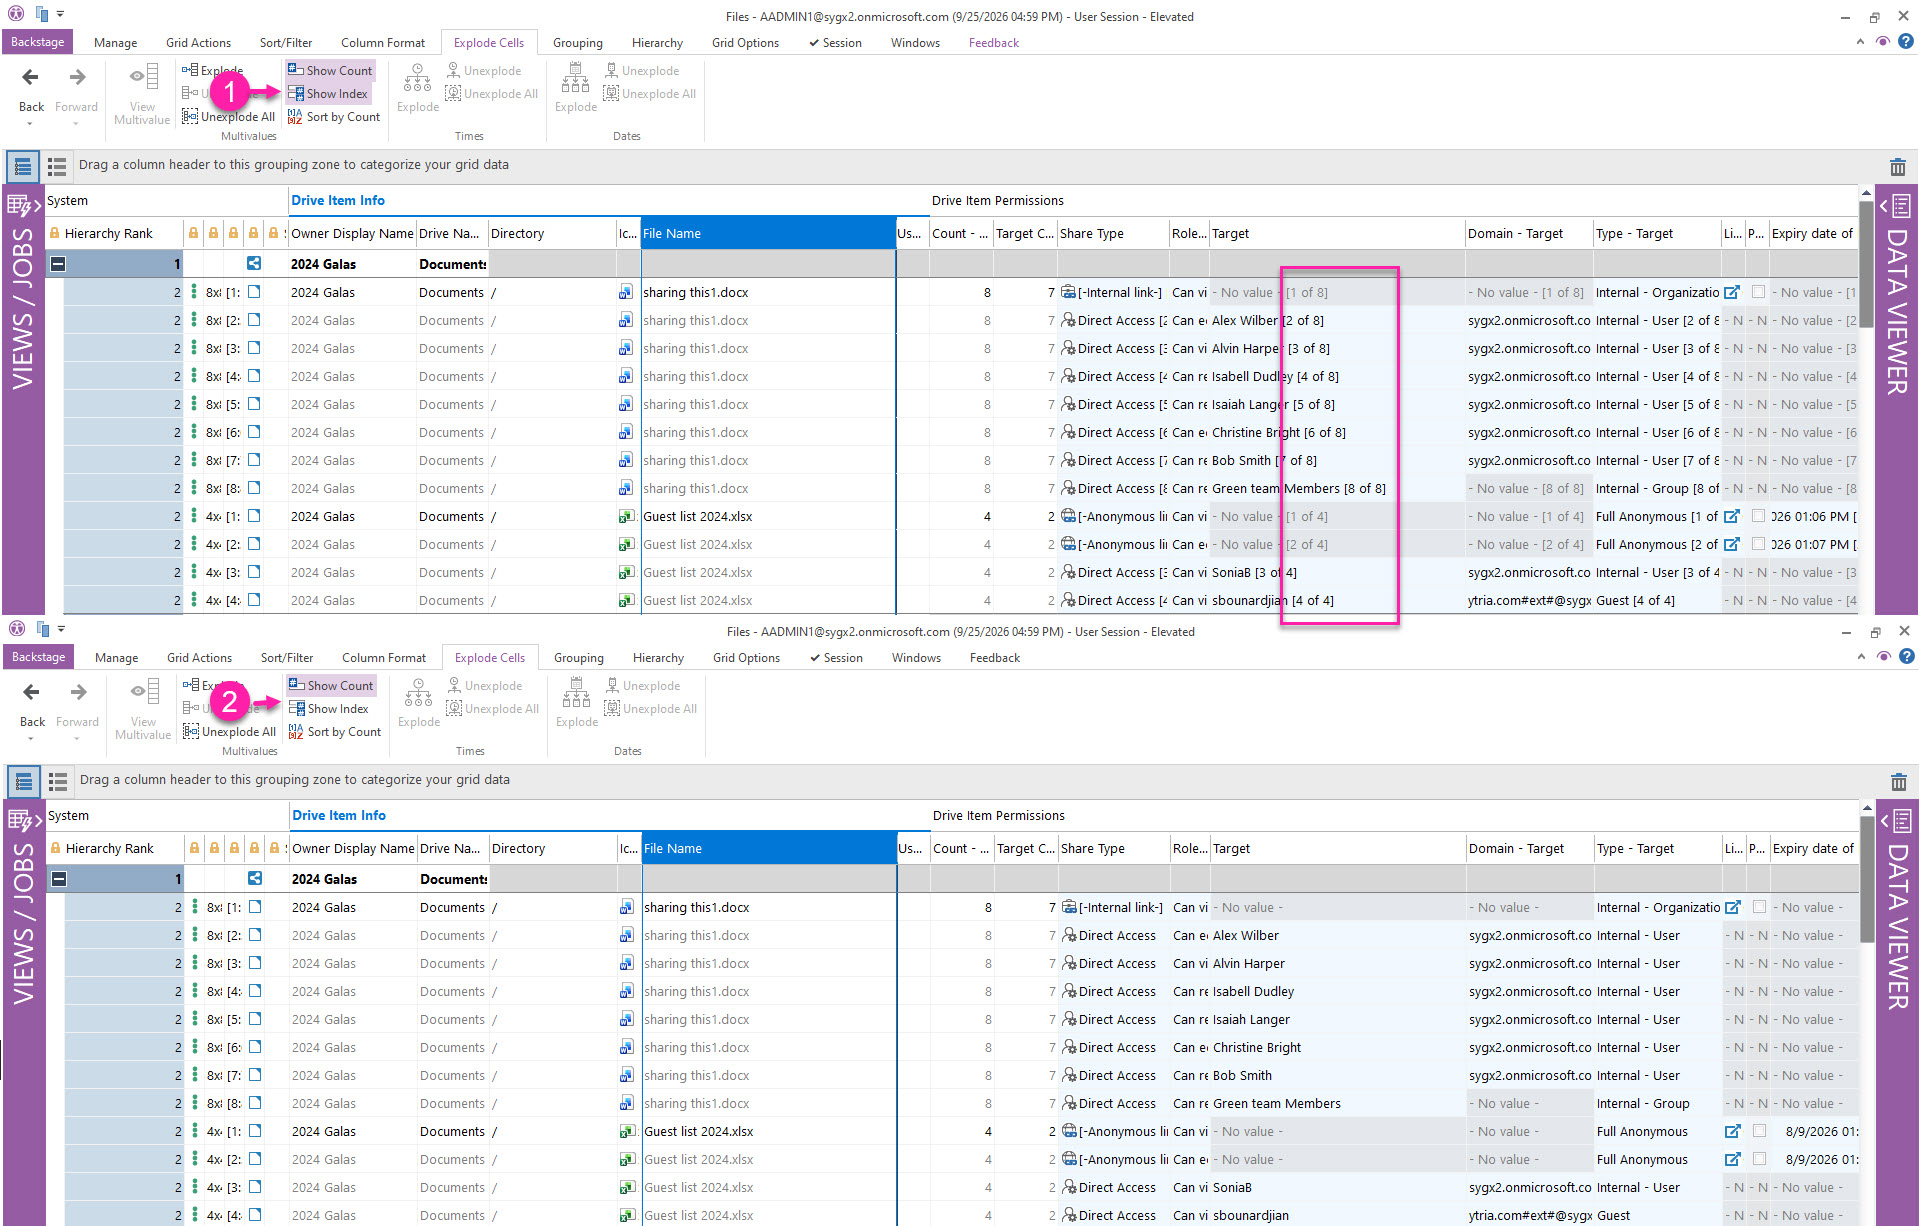
Task: Choose Unexplode under Times in bottom window
Action: (484, 686)
